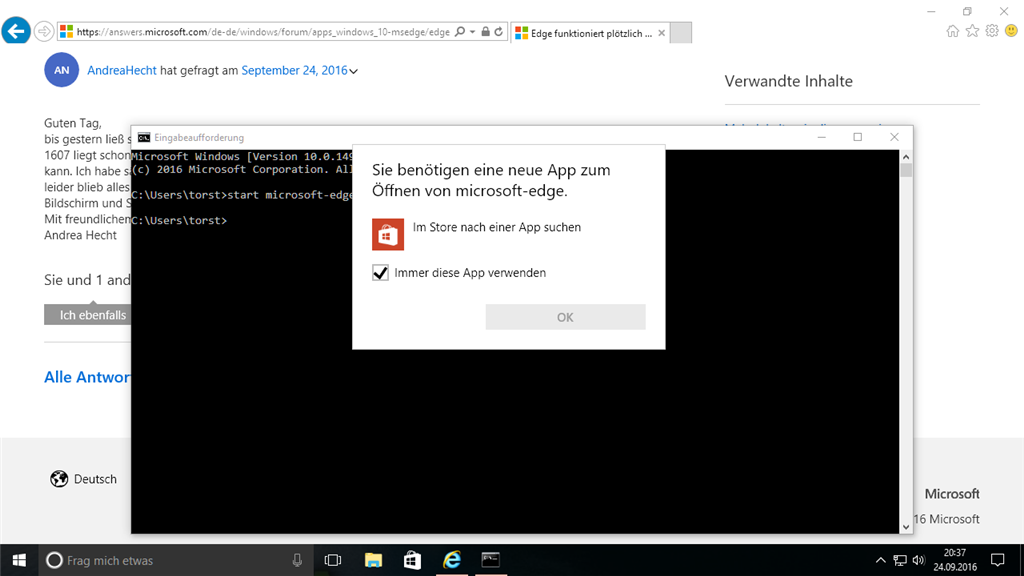Click the volume speaker tray icon
The width and height of the screenshot is (1024, 576).
click(x=919, y=560)
